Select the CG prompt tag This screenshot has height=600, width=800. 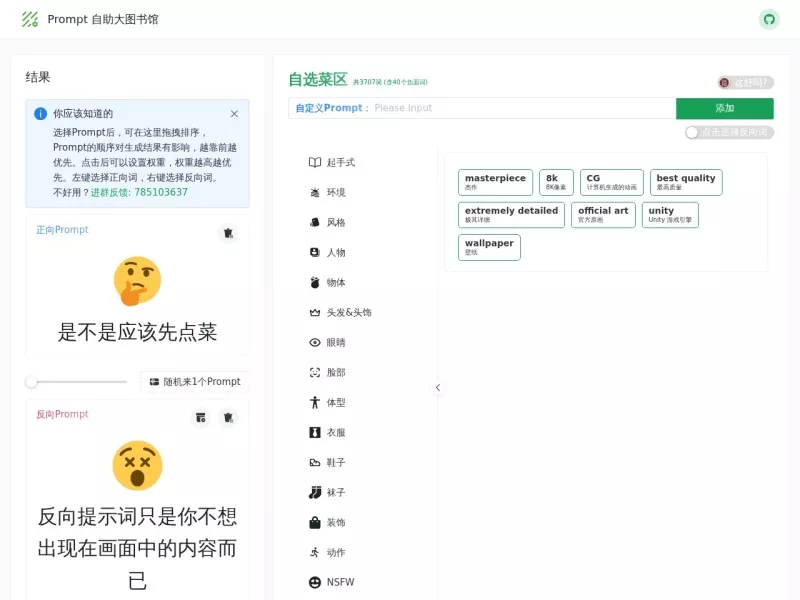coord(612,182)
